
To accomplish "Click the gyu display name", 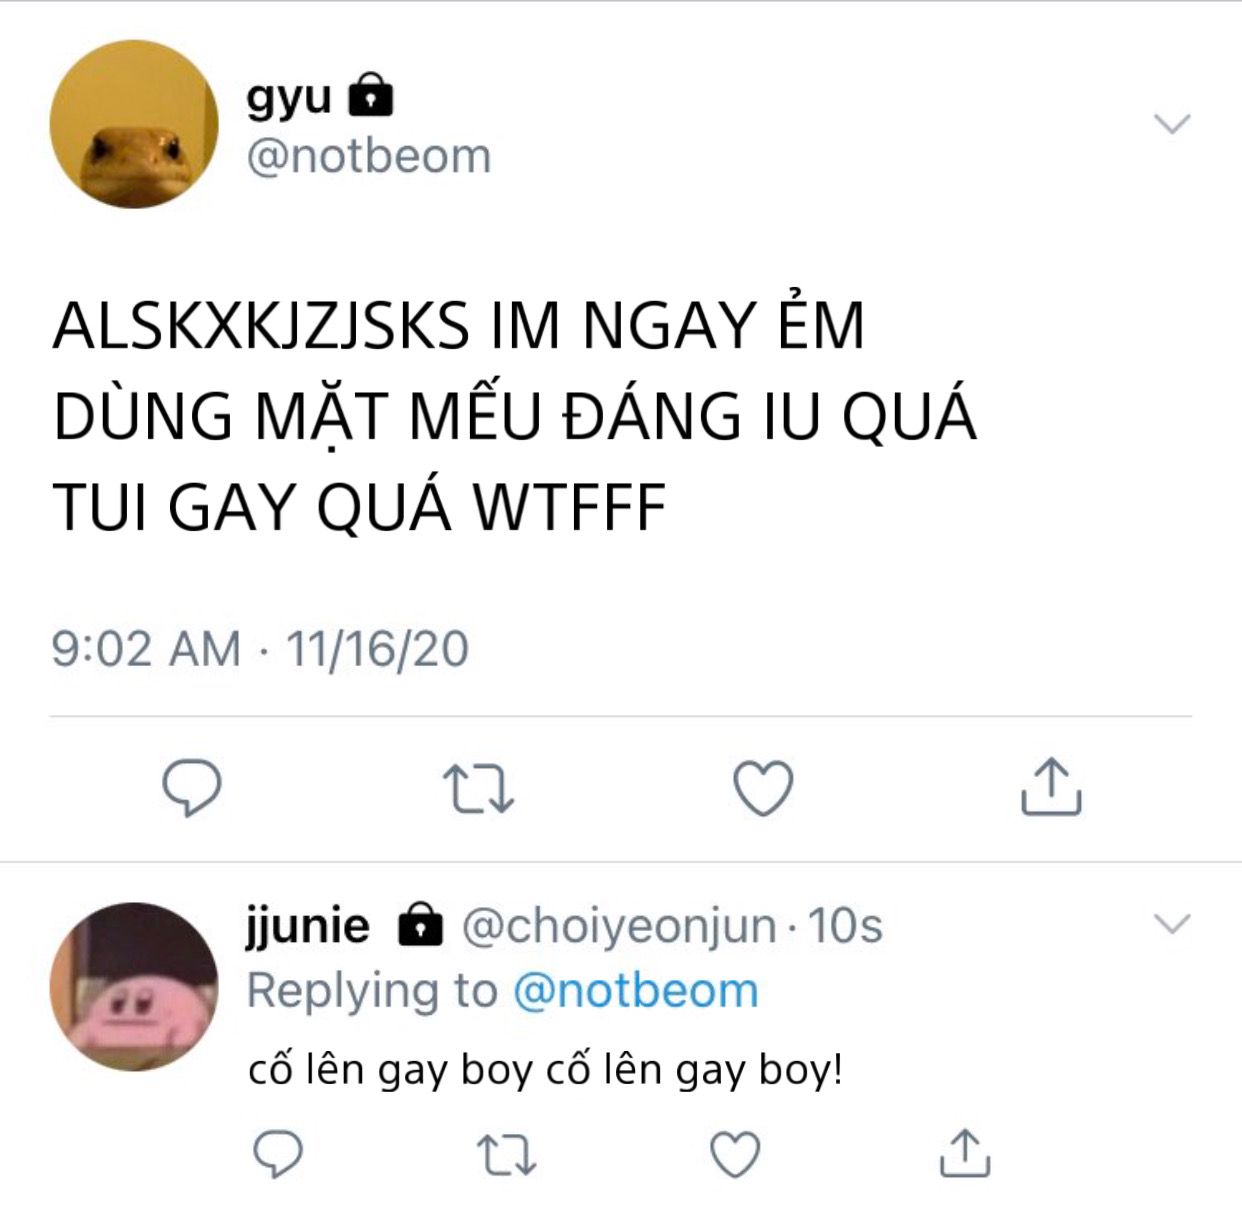I will click(289, 97).
